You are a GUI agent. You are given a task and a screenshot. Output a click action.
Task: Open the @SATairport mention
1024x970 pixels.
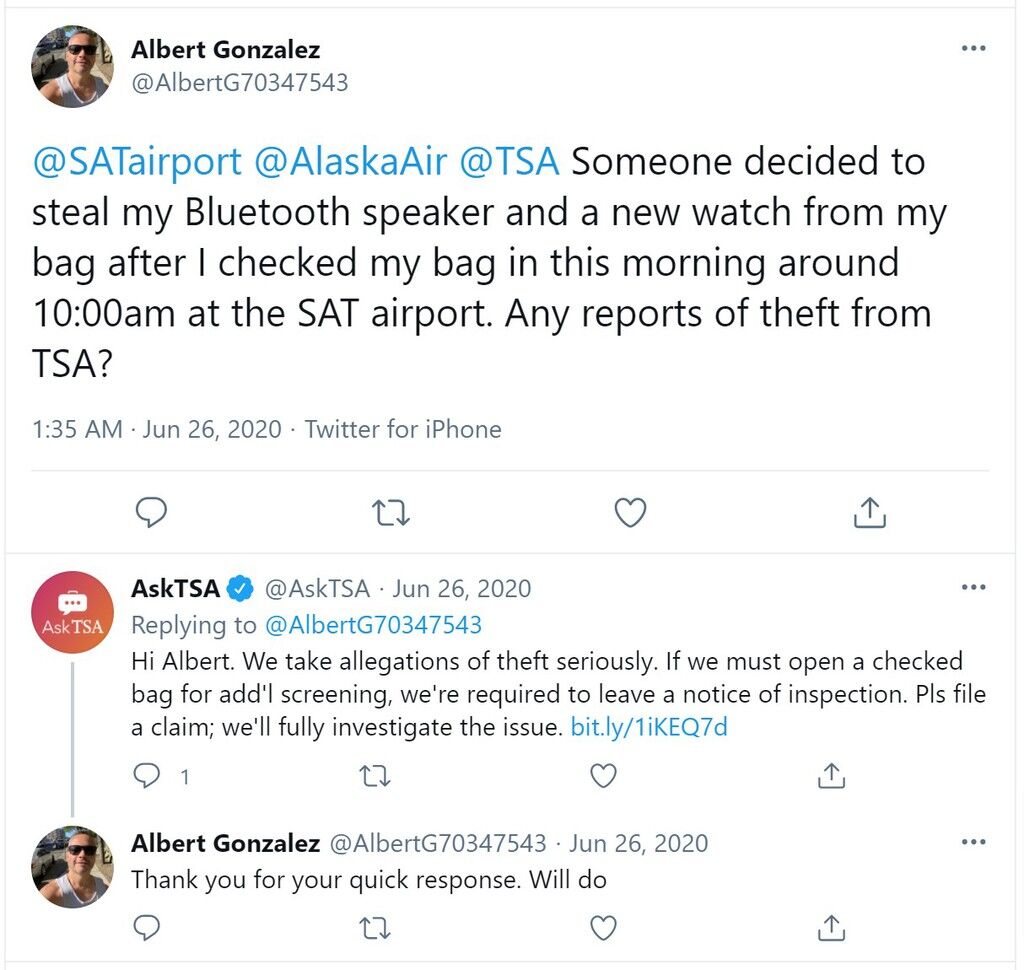pyautogui.click(x=137, y=162)
